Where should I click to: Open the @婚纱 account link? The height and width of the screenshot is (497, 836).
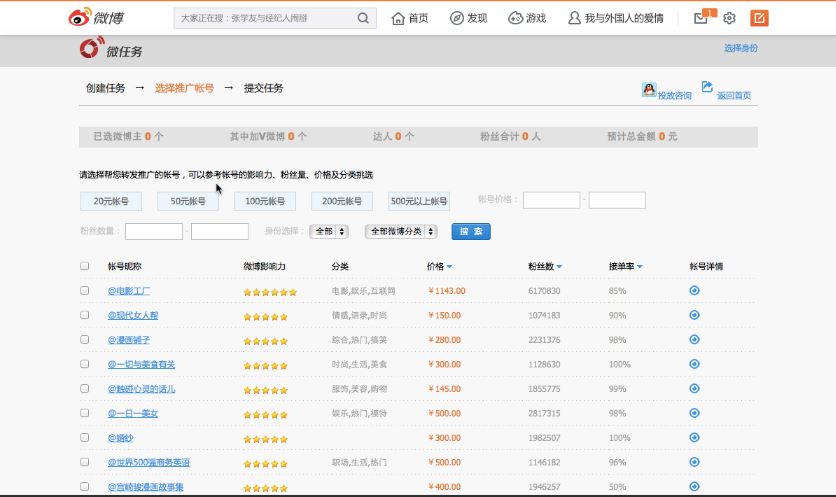120,438
